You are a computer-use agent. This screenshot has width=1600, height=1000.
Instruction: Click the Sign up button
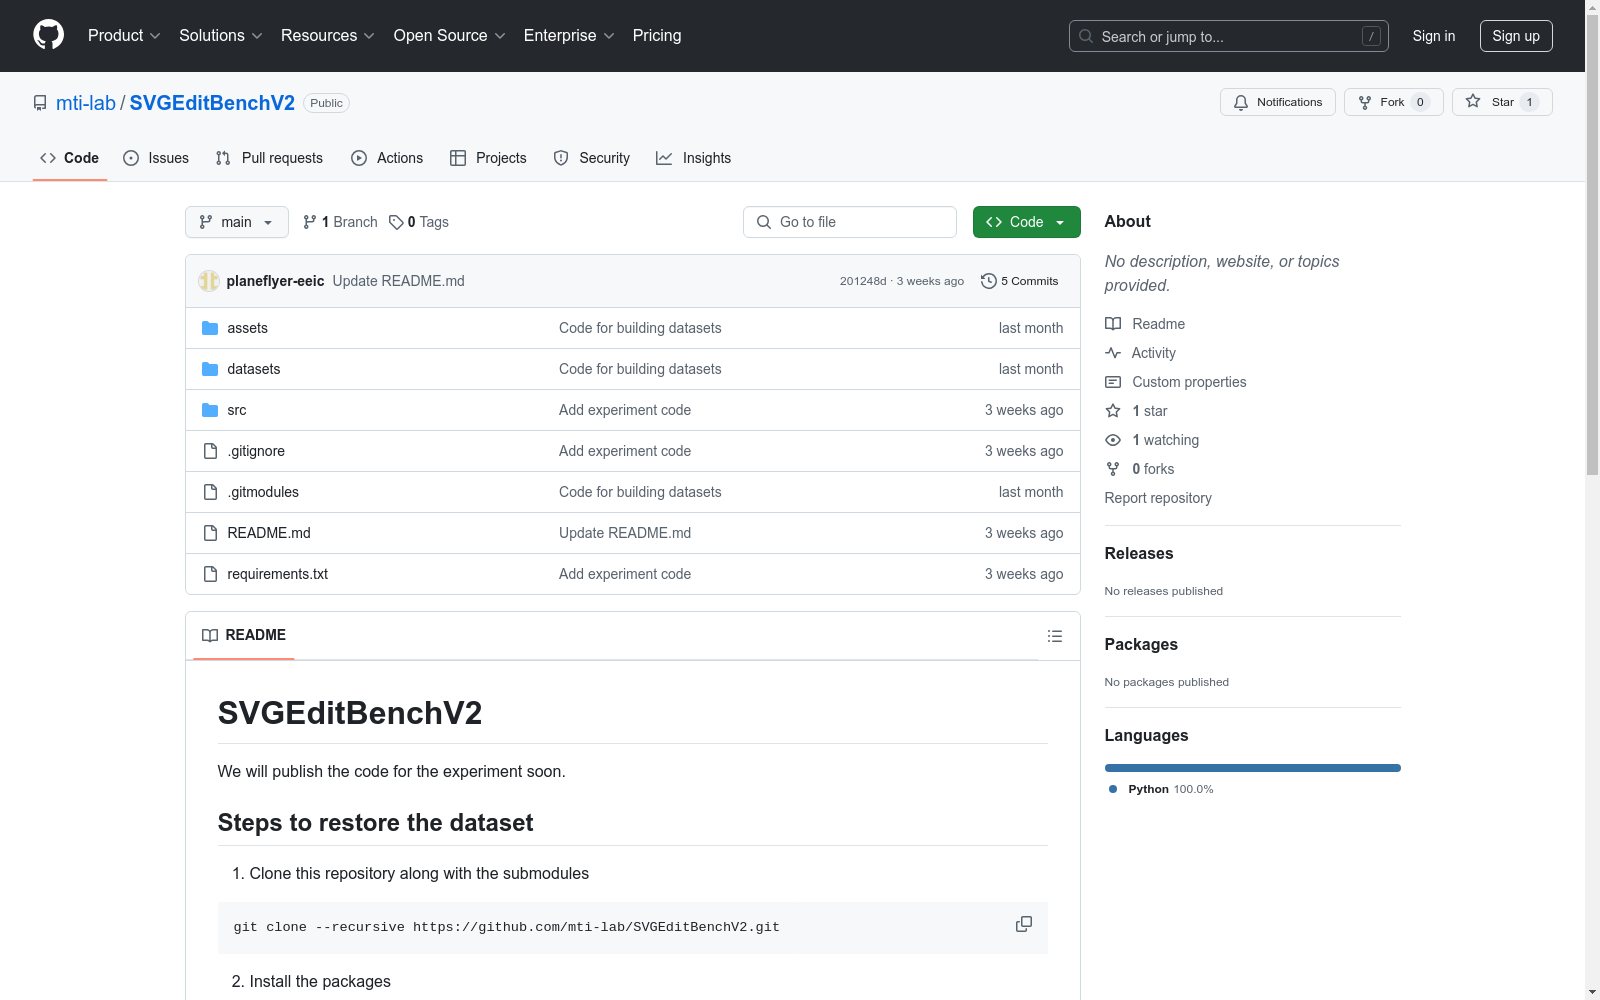(1516, 36)
